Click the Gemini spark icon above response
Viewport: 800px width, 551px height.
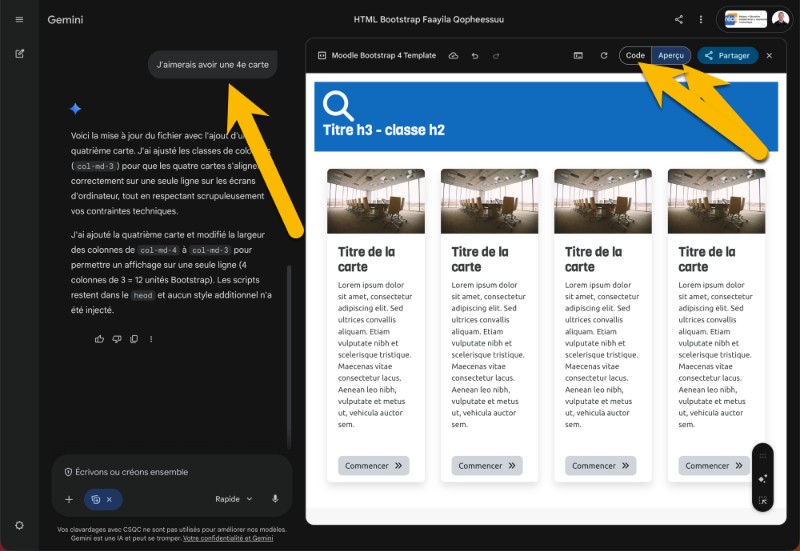tap(76, 109)
